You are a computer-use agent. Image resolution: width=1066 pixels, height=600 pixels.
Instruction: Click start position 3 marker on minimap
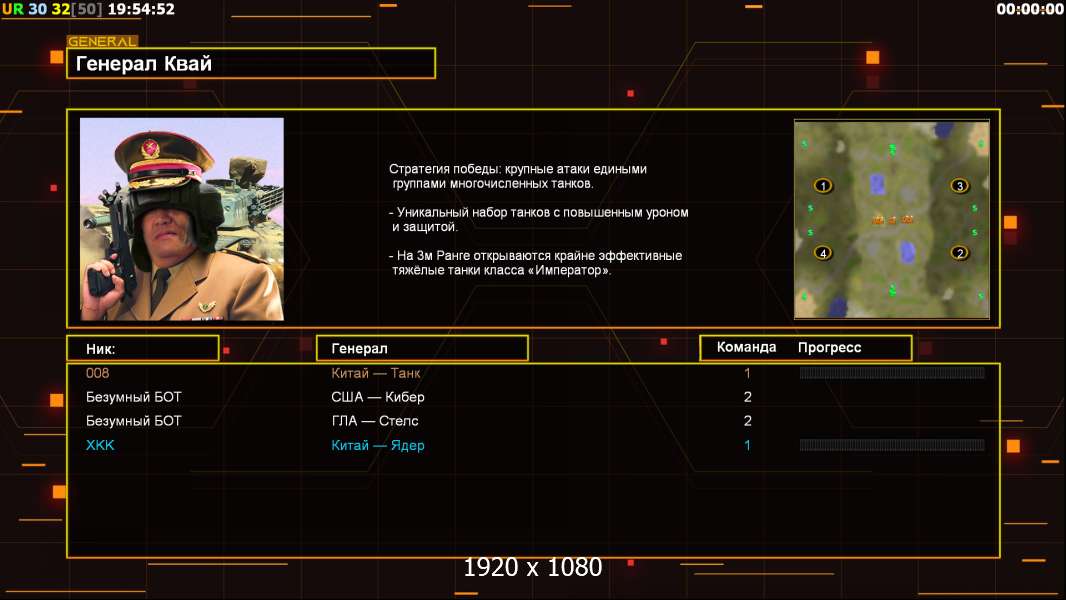(x=959, y=186)
